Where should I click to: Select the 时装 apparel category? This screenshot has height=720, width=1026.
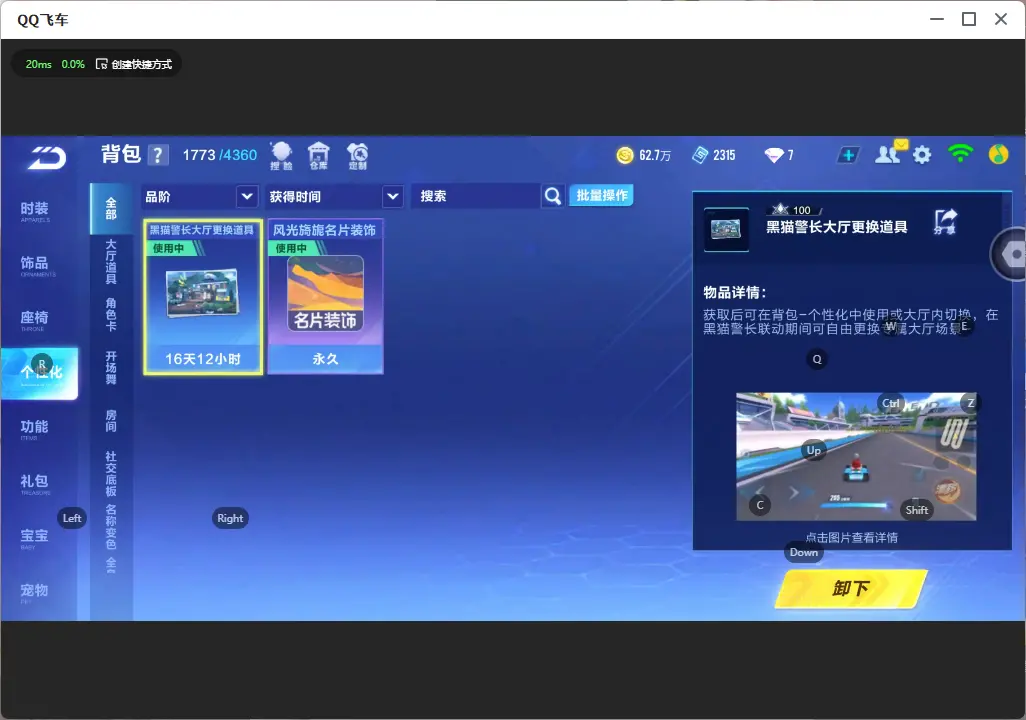coord(35,211)
